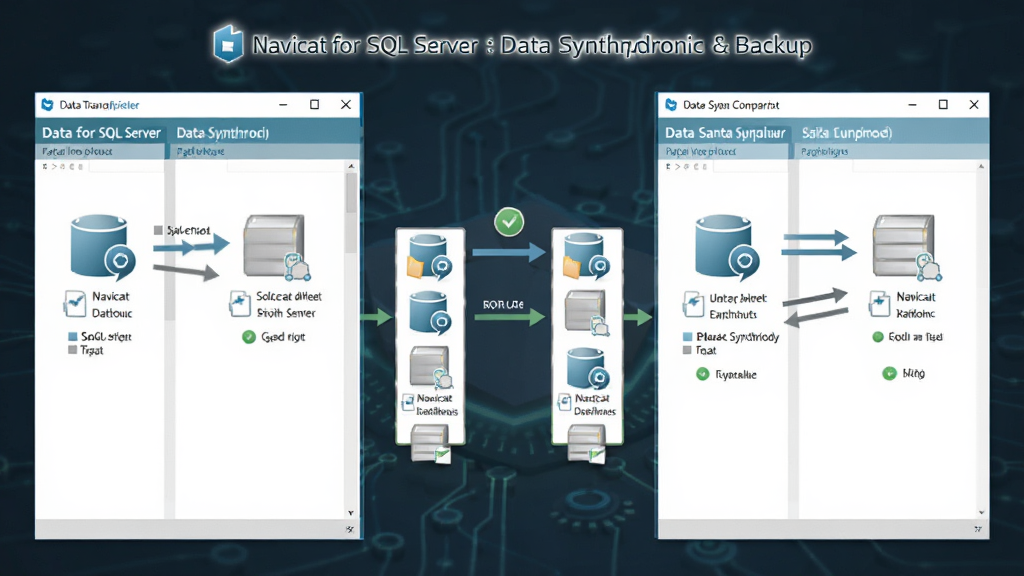Click the document icon beside 'Navicat Datlouic'
Viewport: 1024px width, 576px height.
point(74,304)
